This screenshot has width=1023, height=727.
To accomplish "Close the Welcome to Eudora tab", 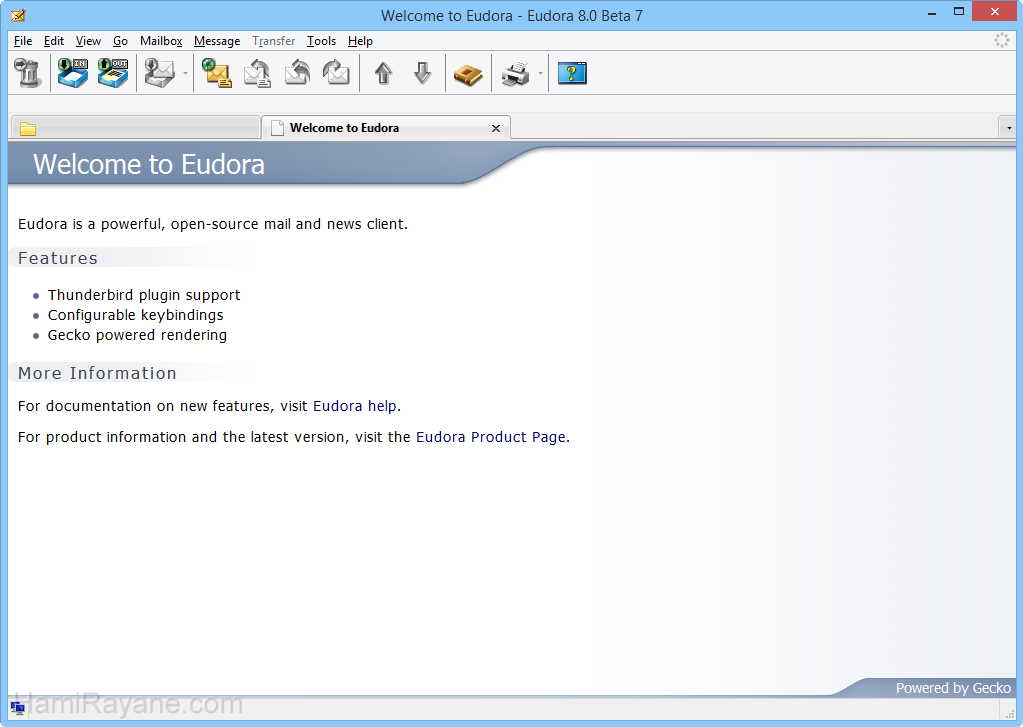I will 496,129.
